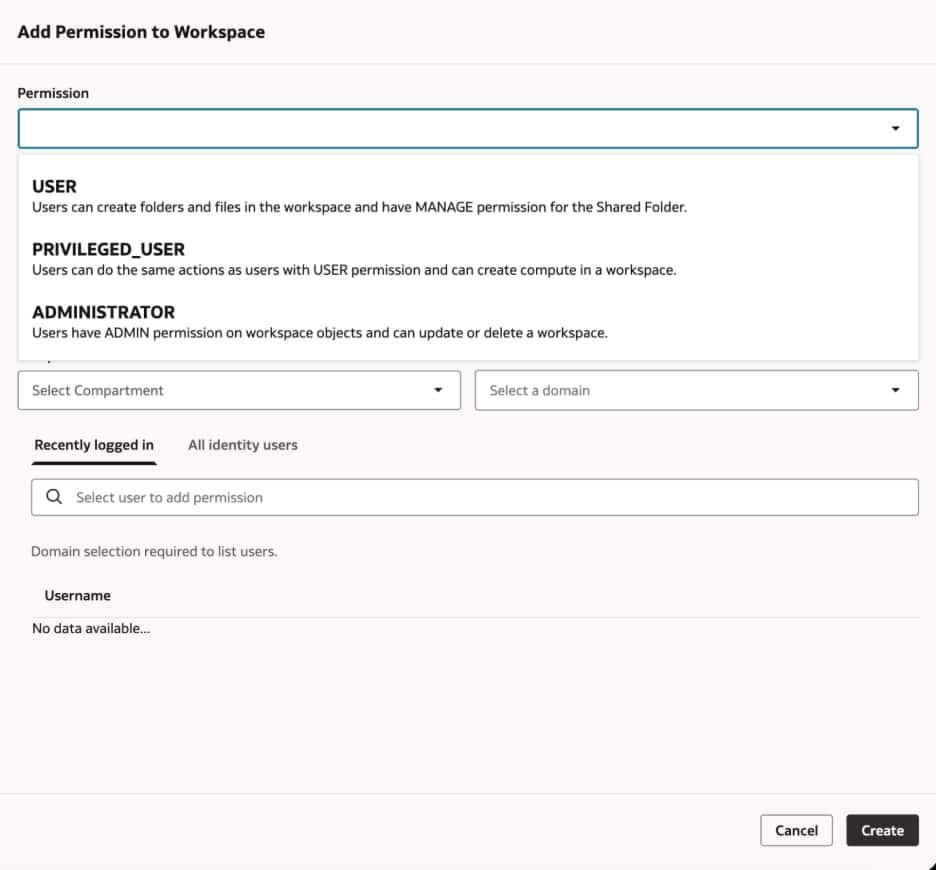The width and height of the screenshot is (936, 870).
Task: Click the Username column header
Action: [78, 596]
